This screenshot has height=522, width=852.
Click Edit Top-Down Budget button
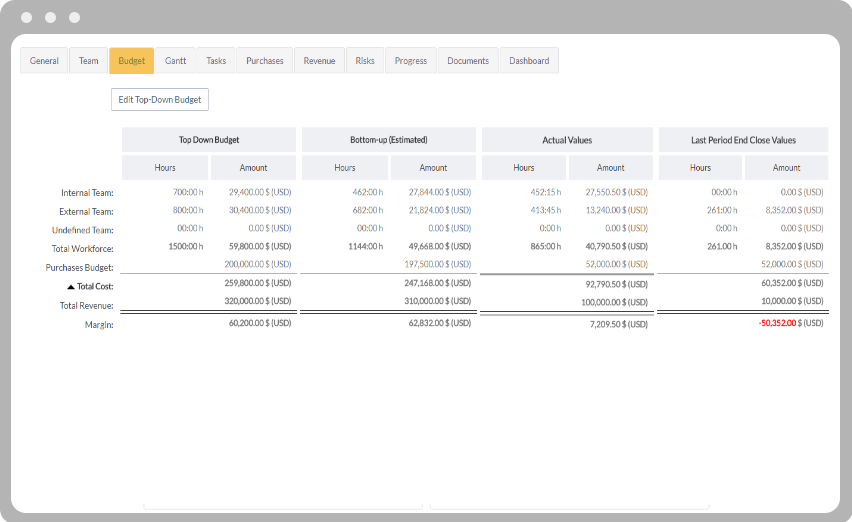pos(160,100)
